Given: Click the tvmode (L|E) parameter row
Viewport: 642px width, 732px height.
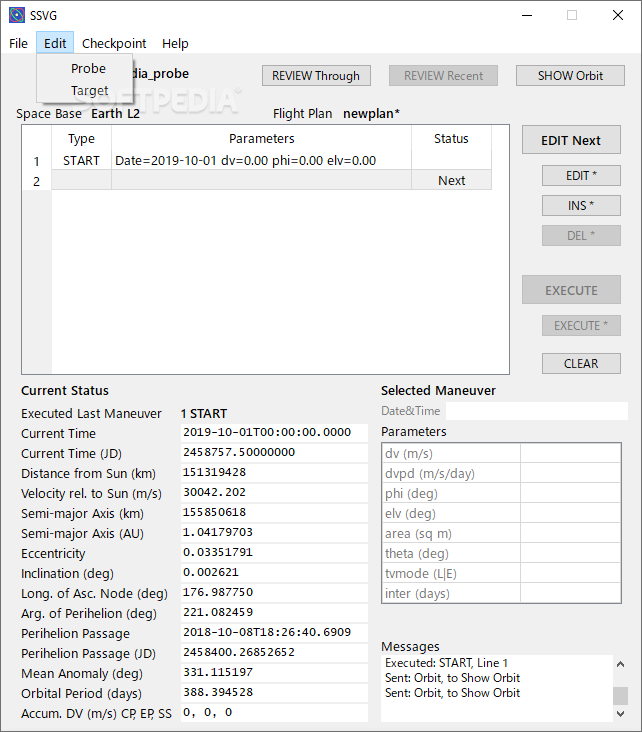Looking at the screenshot, I should (x=501, y=574).
